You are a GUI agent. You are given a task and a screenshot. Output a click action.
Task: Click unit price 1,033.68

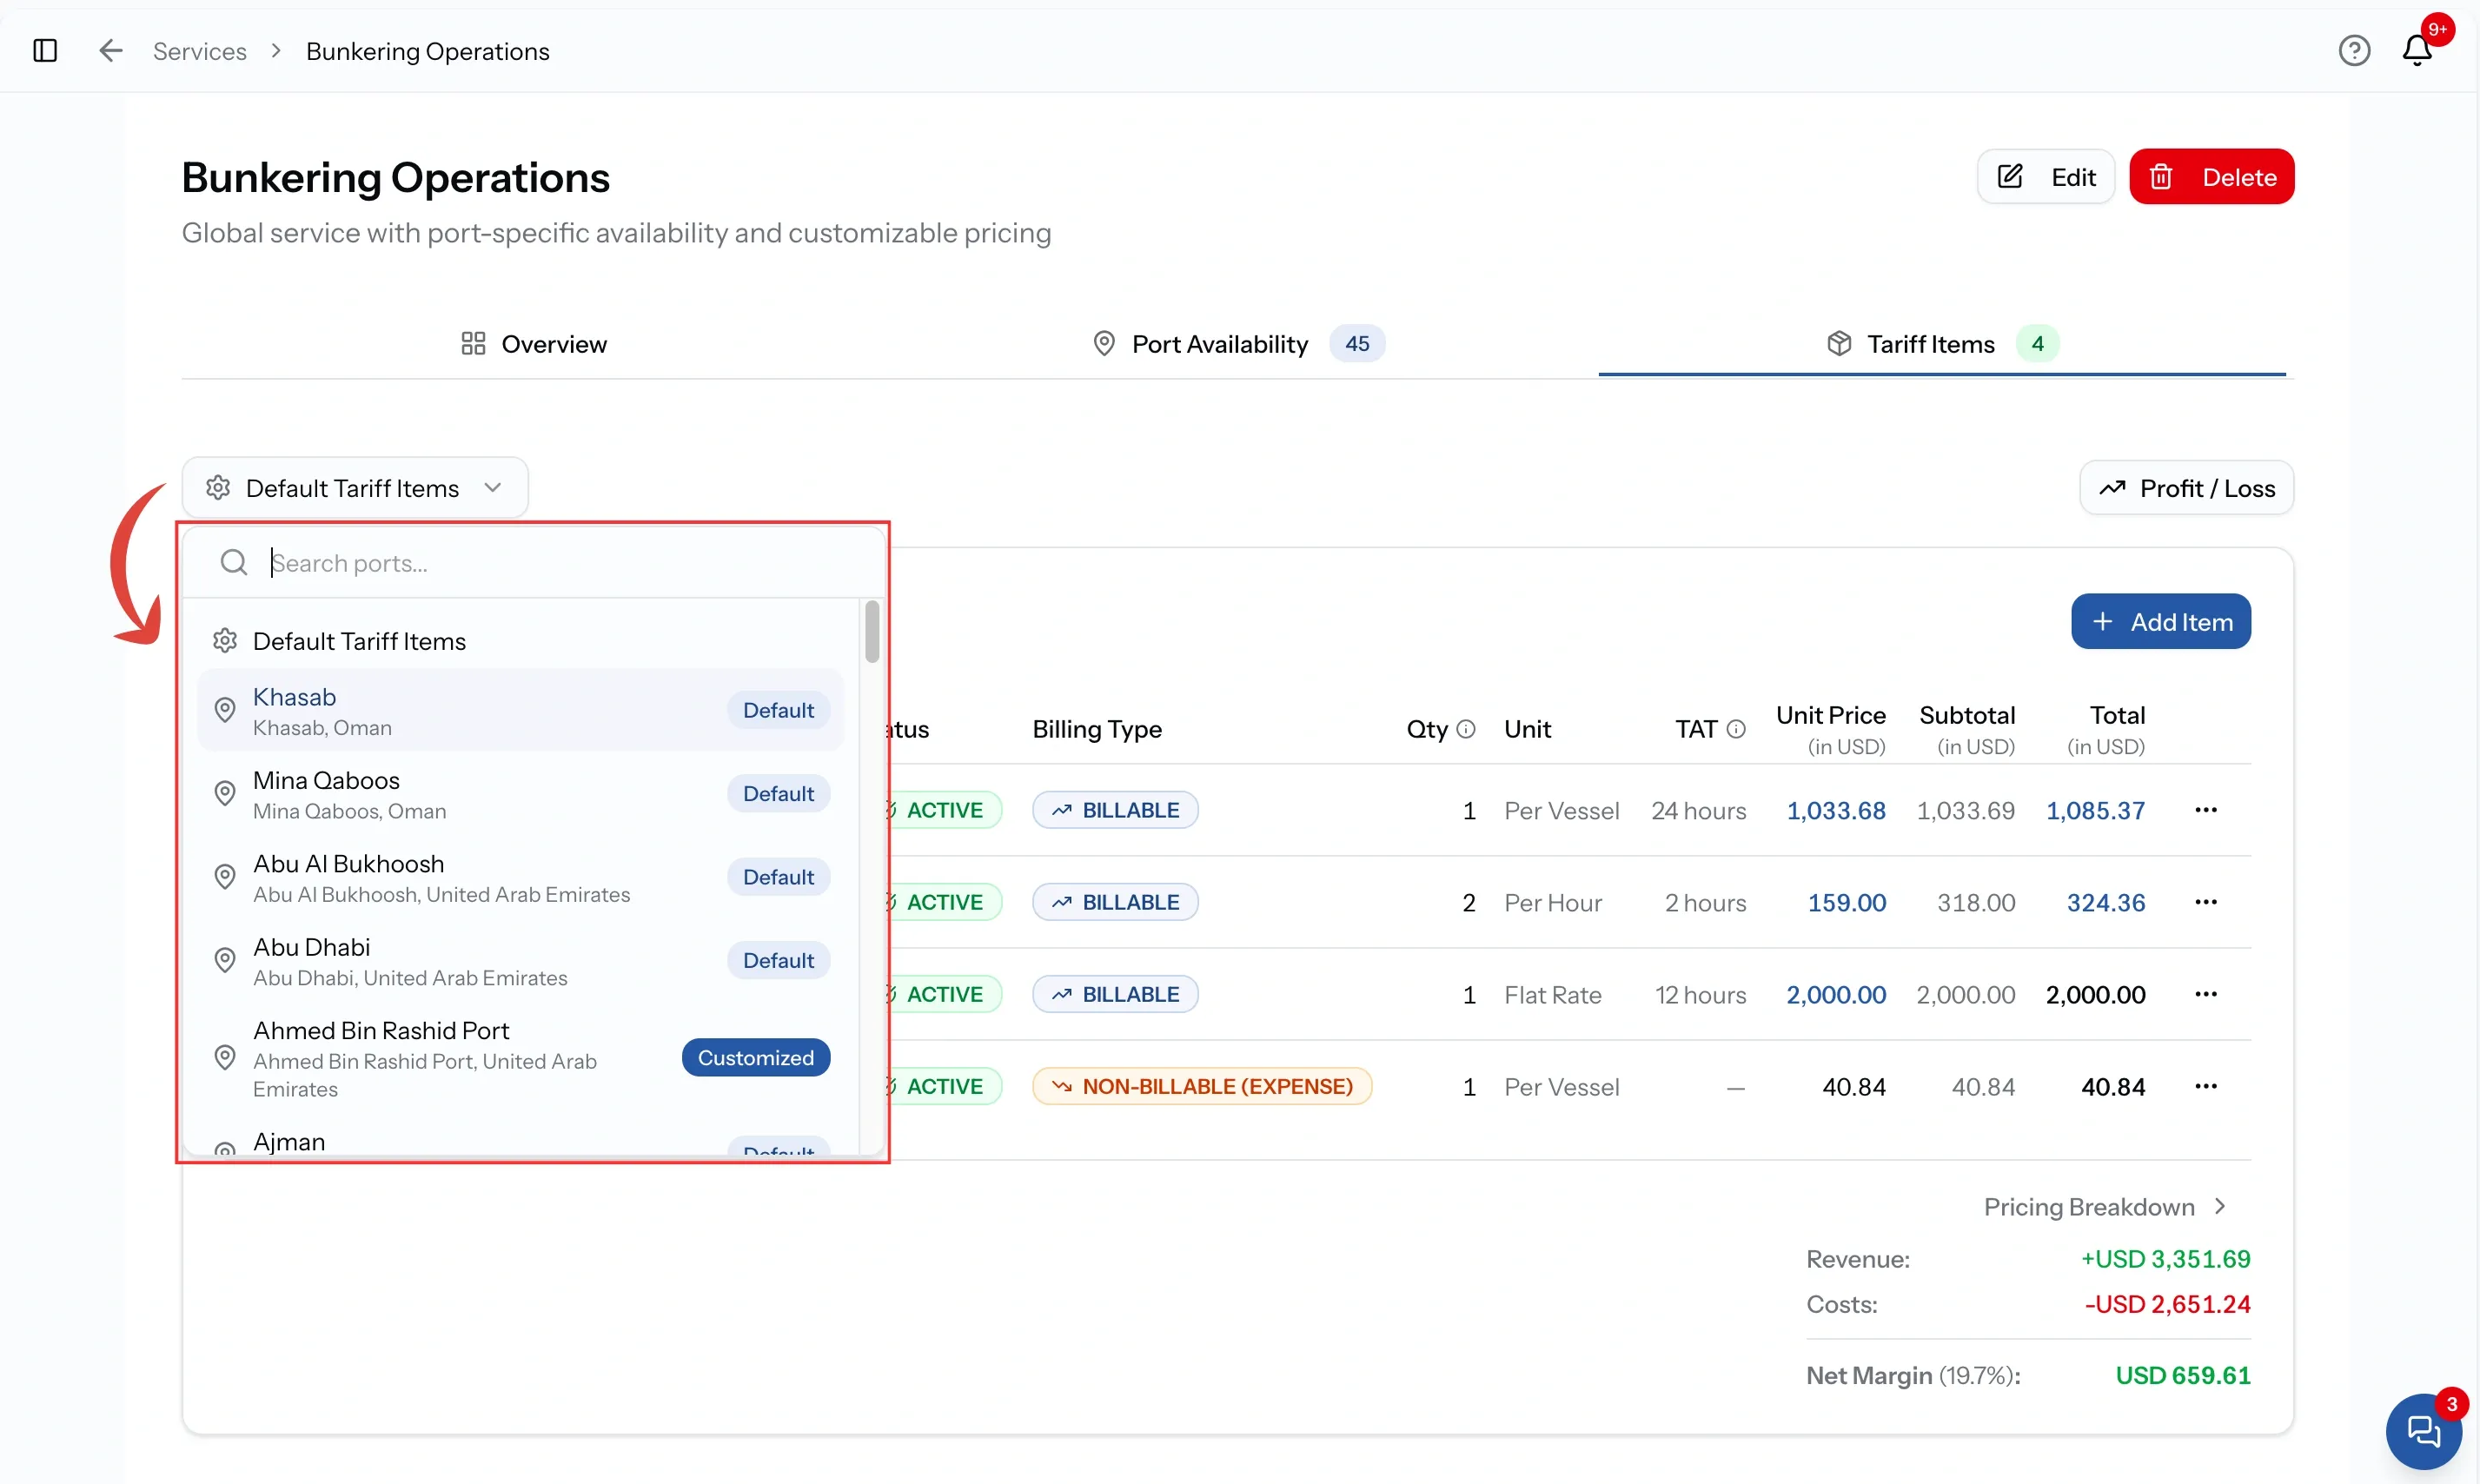click(x=1836, y=811)
